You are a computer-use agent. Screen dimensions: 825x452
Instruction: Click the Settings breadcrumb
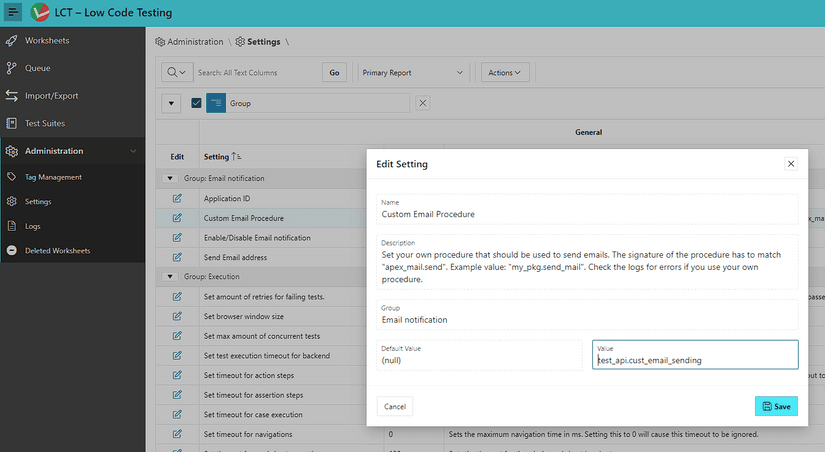[x=258, y=42]
